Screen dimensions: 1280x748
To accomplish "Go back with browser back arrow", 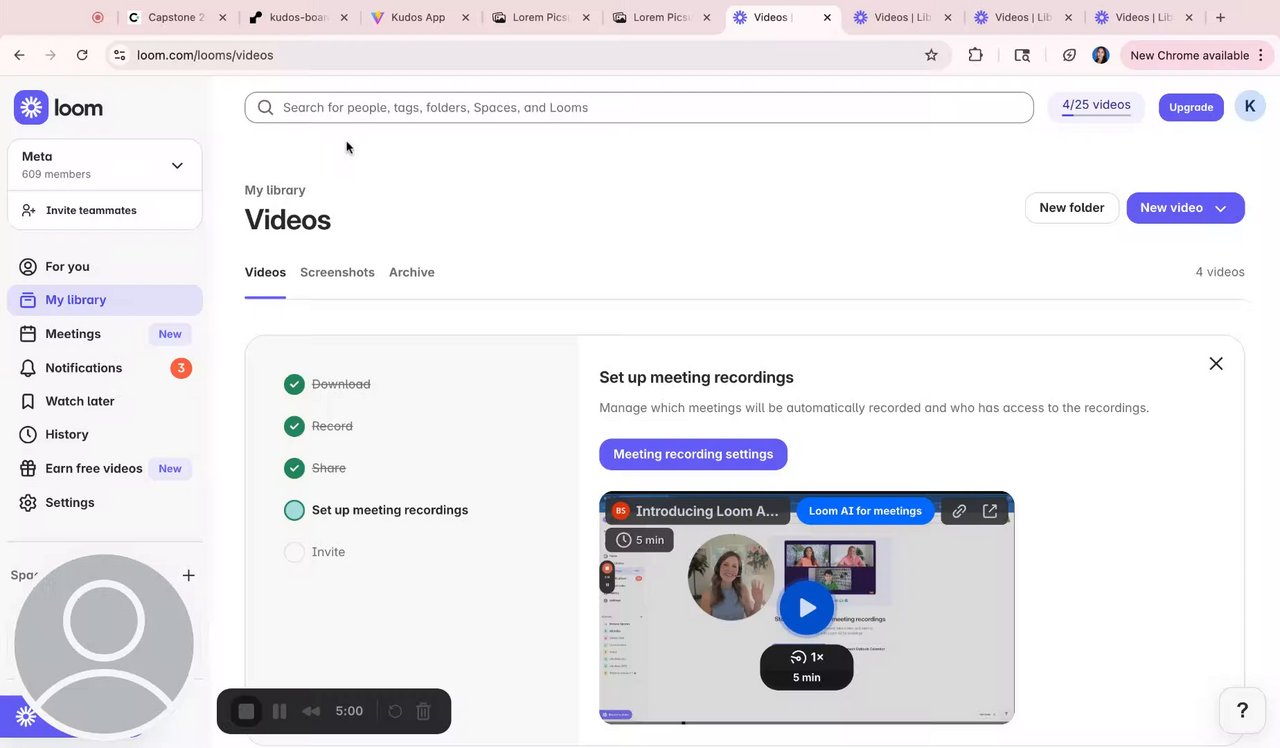I will (19, 55).
